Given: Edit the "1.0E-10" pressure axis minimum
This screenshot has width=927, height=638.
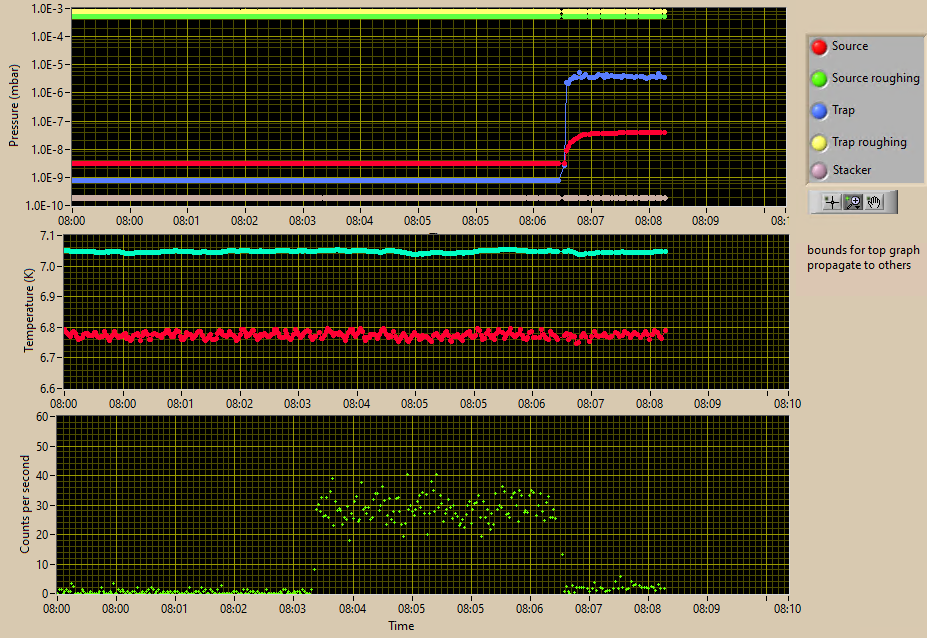Looking at the screenshot, I should pyautogui.click(x=45, y=206).
